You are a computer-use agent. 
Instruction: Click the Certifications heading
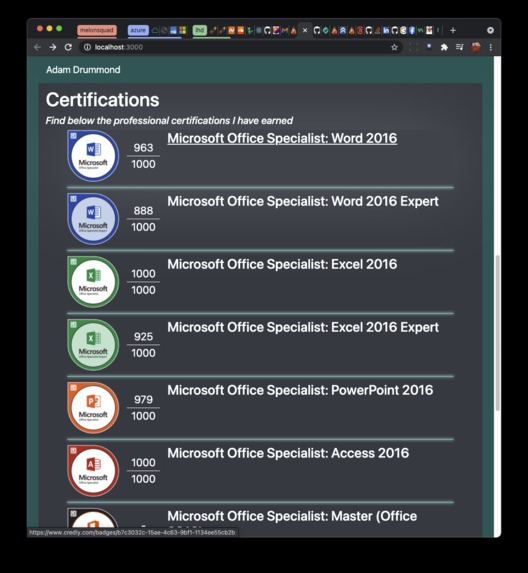103,100
